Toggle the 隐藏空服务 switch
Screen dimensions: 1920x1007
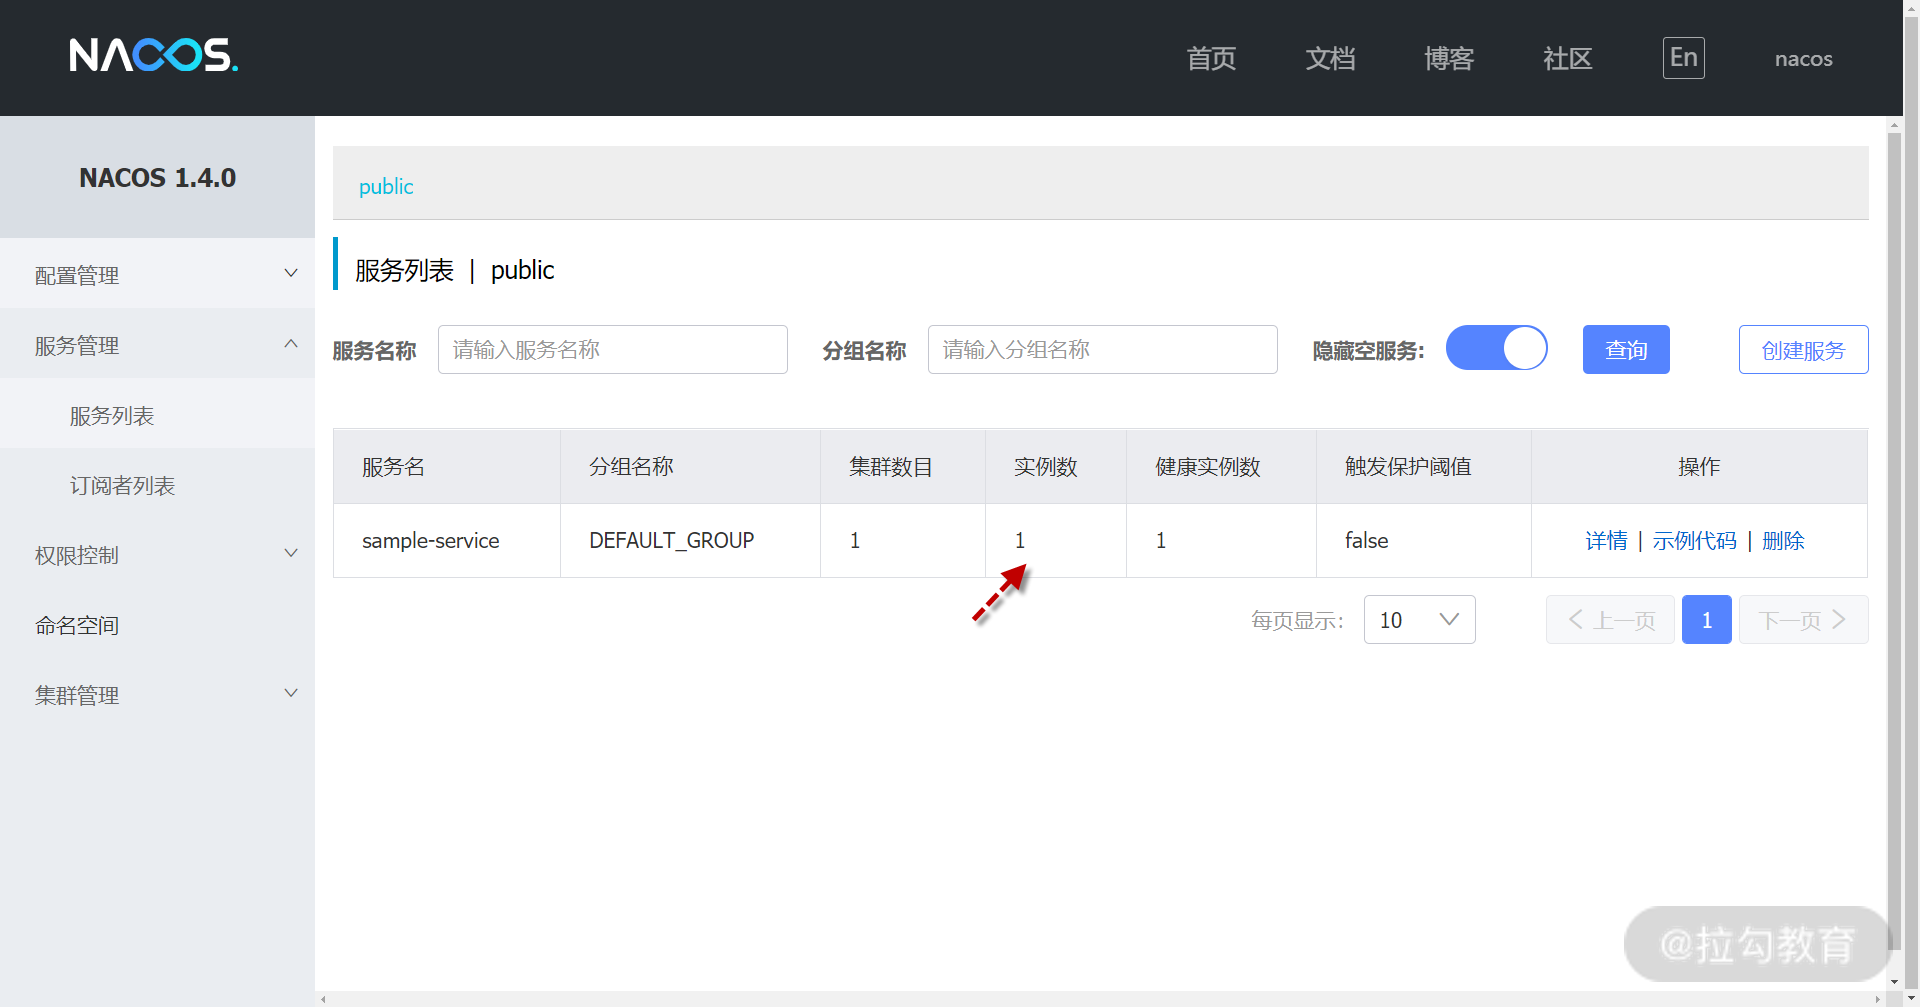click(x=1497, y=348)
